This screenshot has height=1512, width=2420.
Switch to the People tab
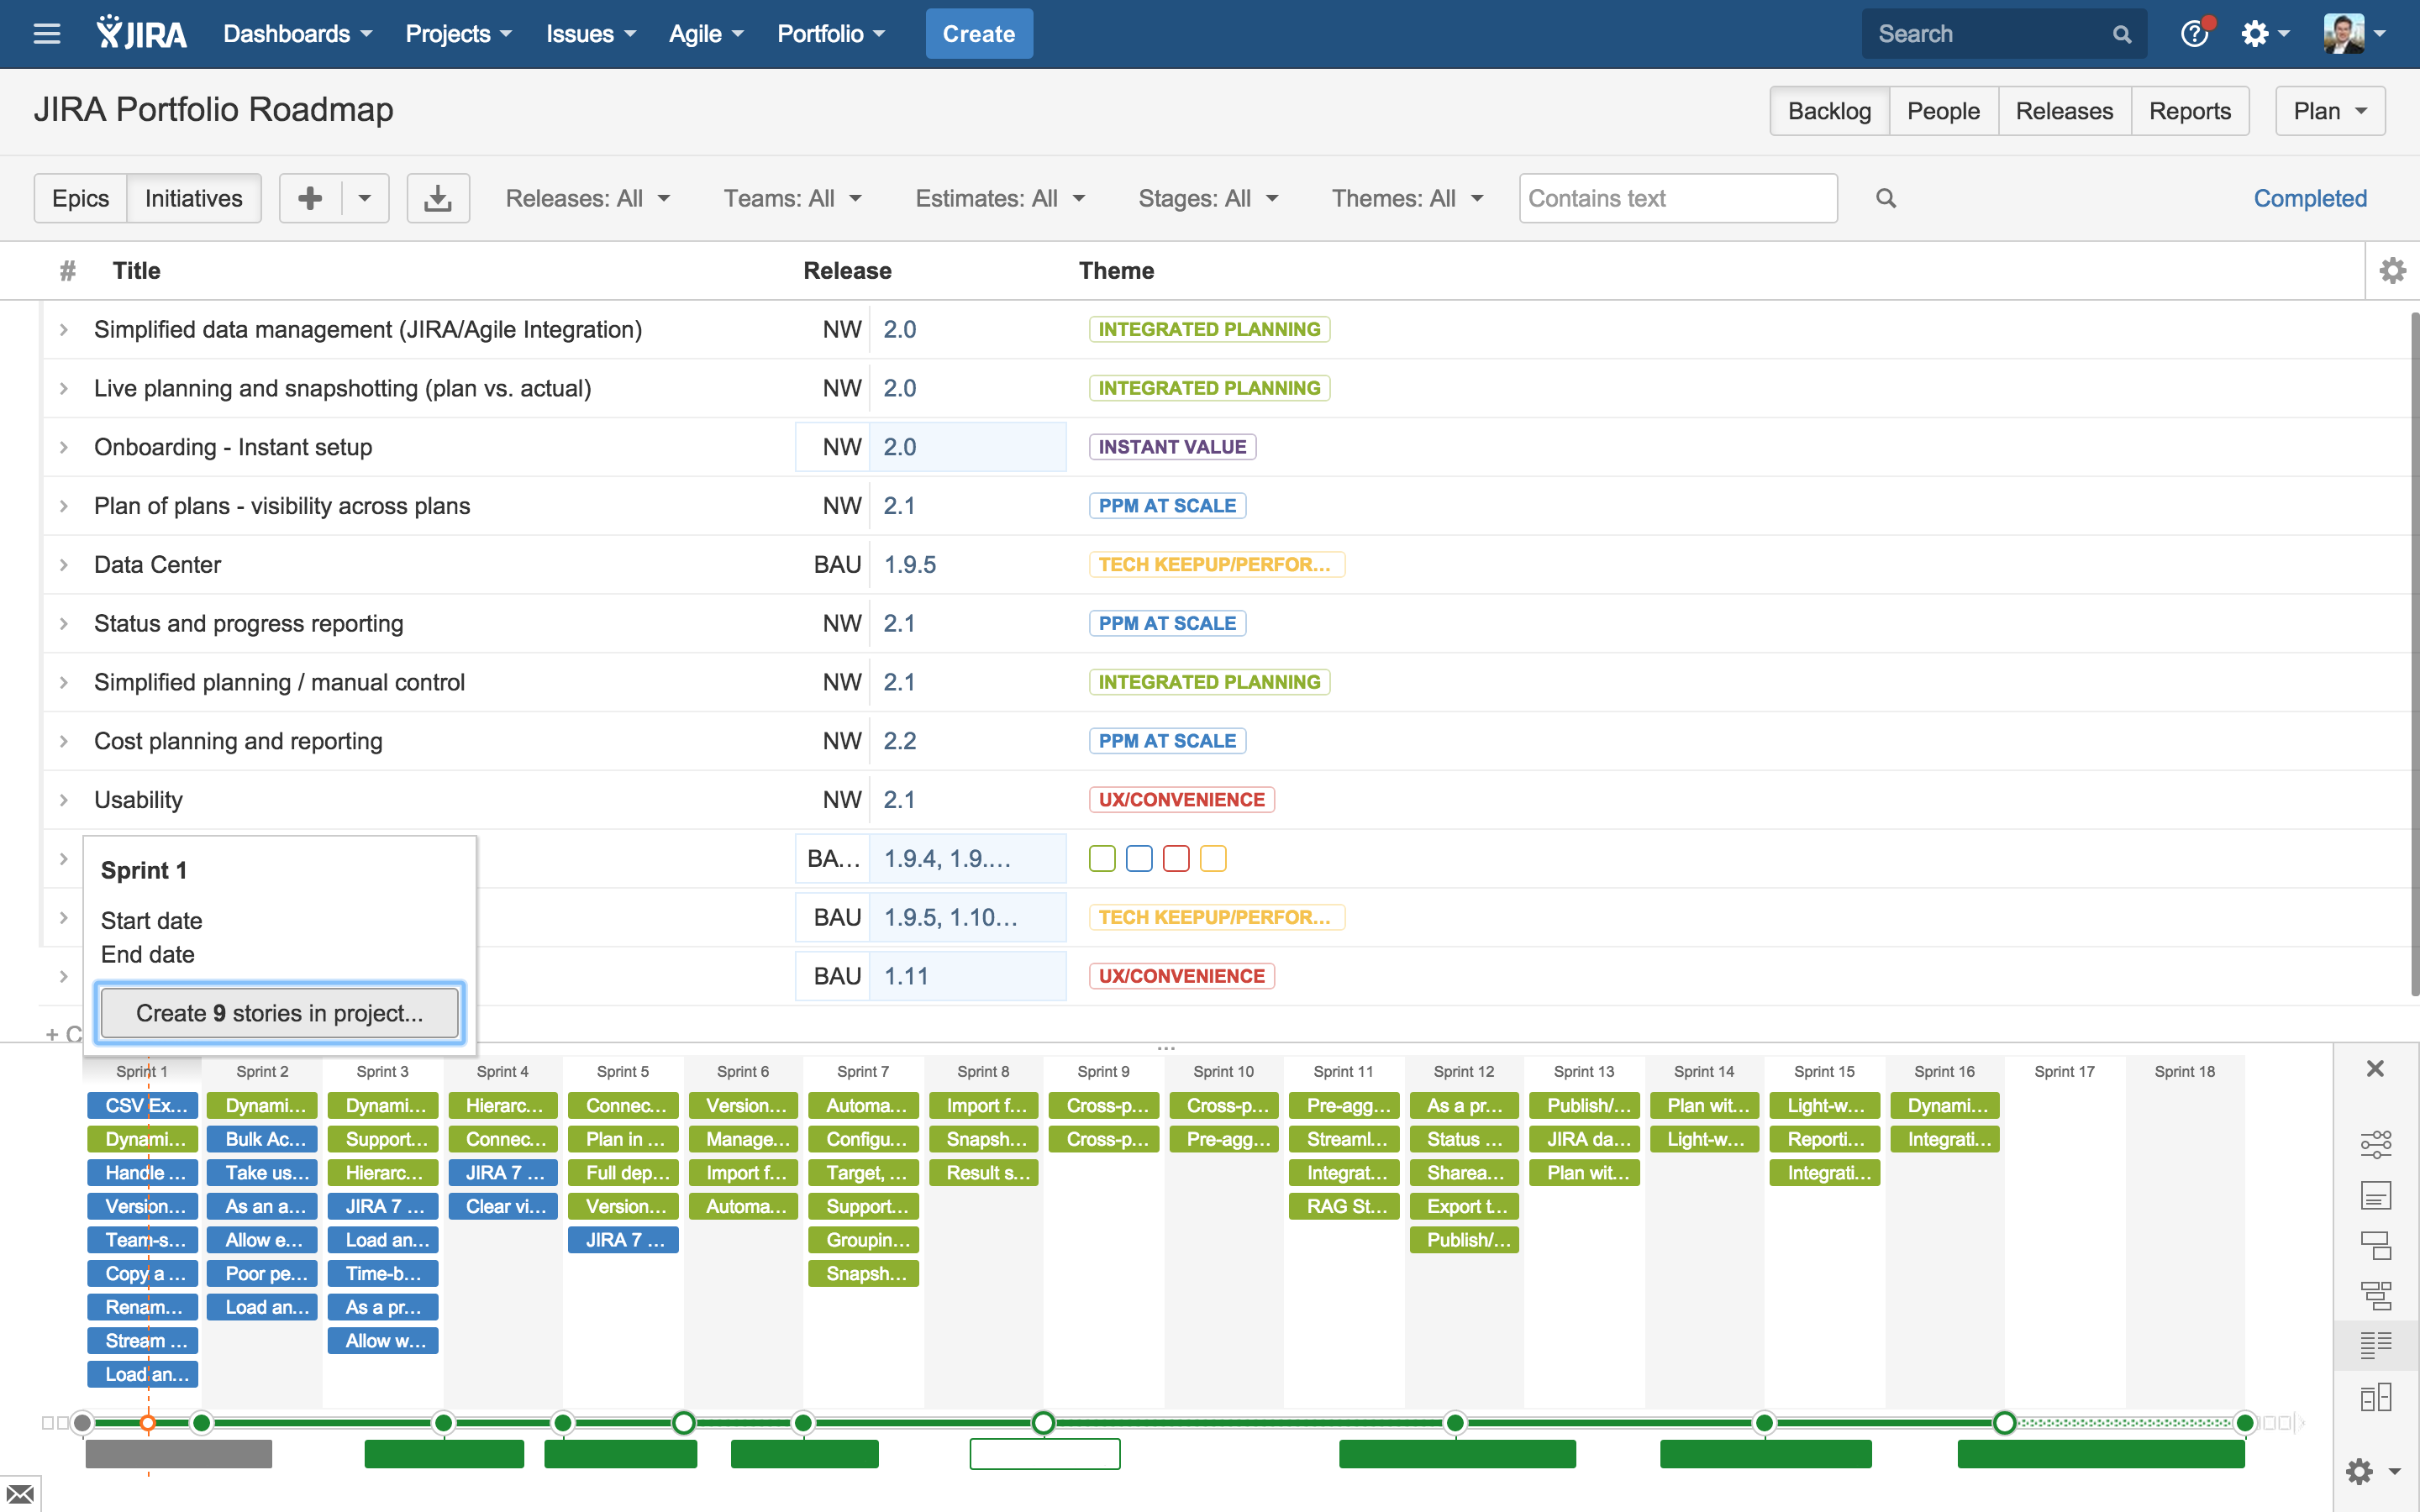(x=1943, y=111)
